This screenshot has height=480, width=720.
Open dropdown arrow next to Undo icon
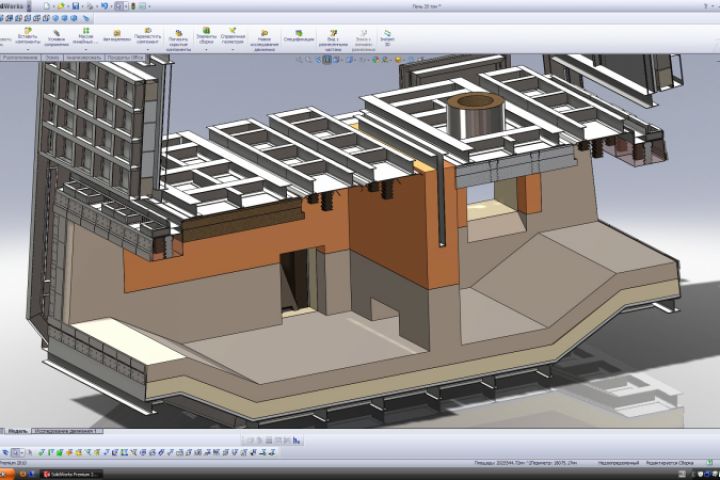111,6
